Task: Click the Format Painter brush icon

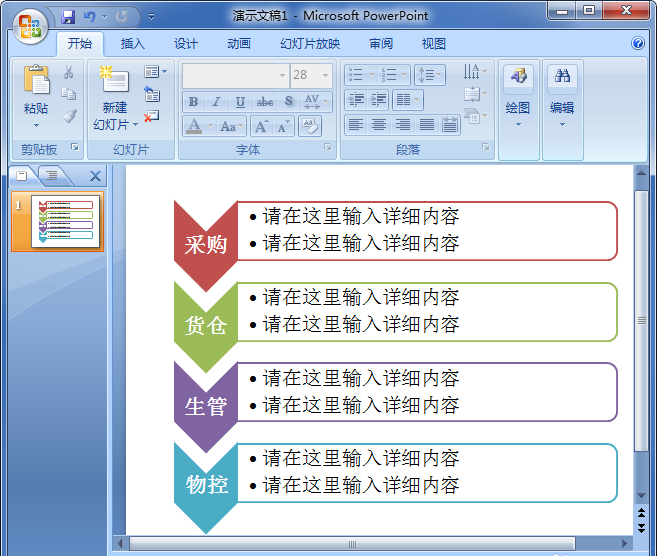Action: tap(69, 116)
